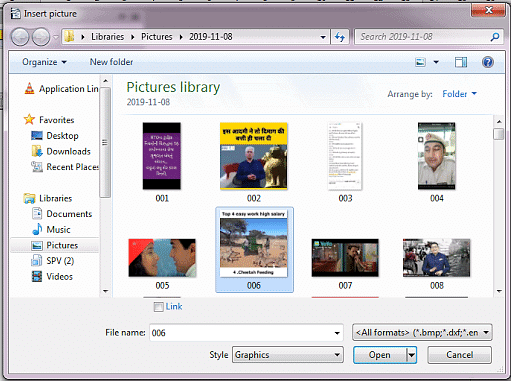Click the Change your view icon
This screenshot has width=512, height=382.
[420, 62]
